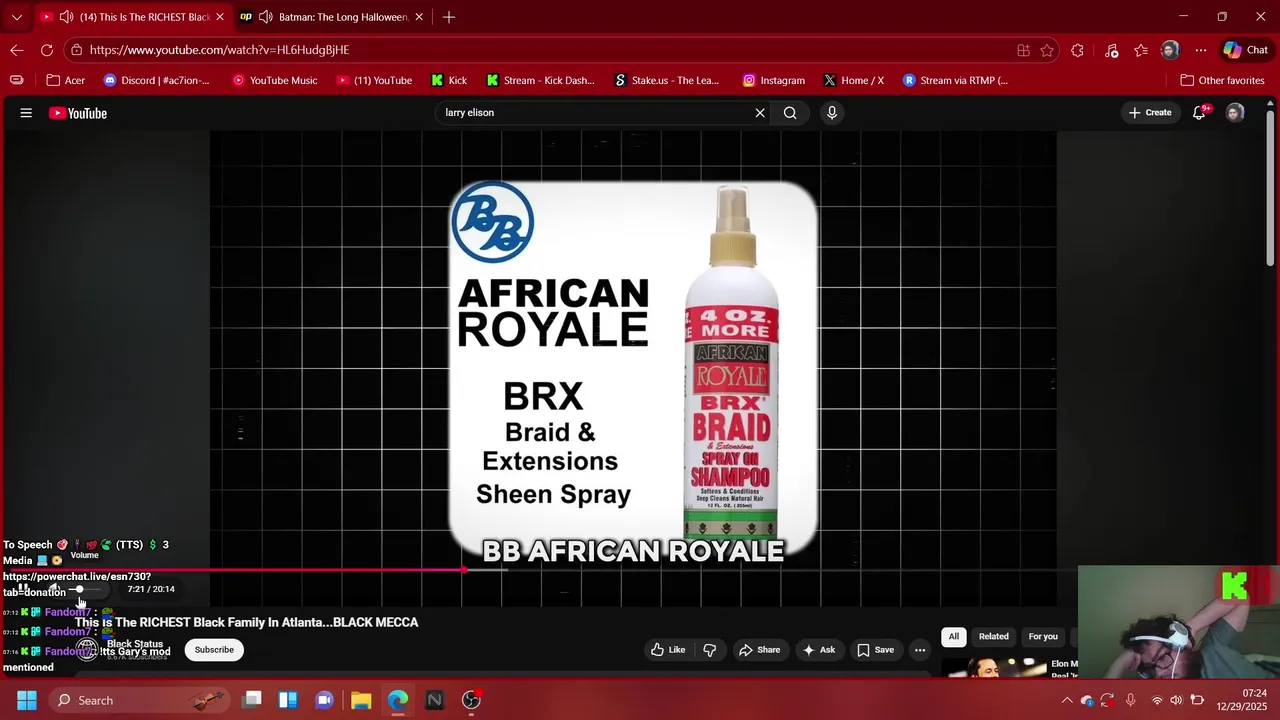The image size is (1280, 720).
Task: Open YouTube account avatar menu
Action: tap(1235, 113)
